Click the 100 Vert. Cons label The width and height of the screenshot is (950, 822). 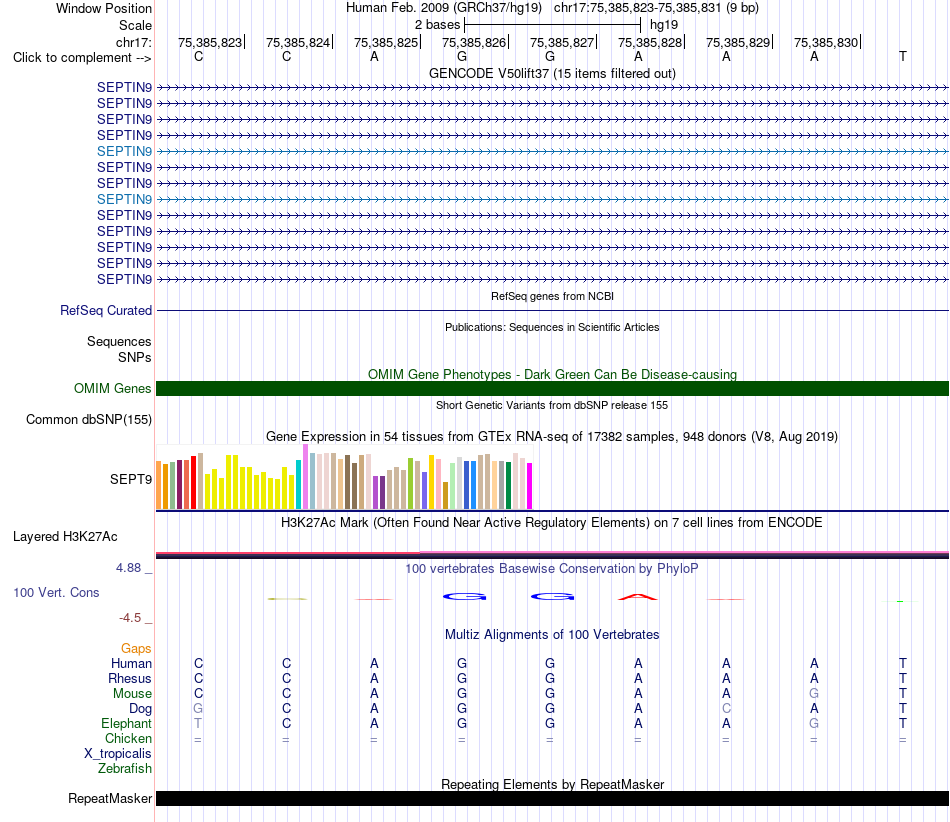click(56, 592)
